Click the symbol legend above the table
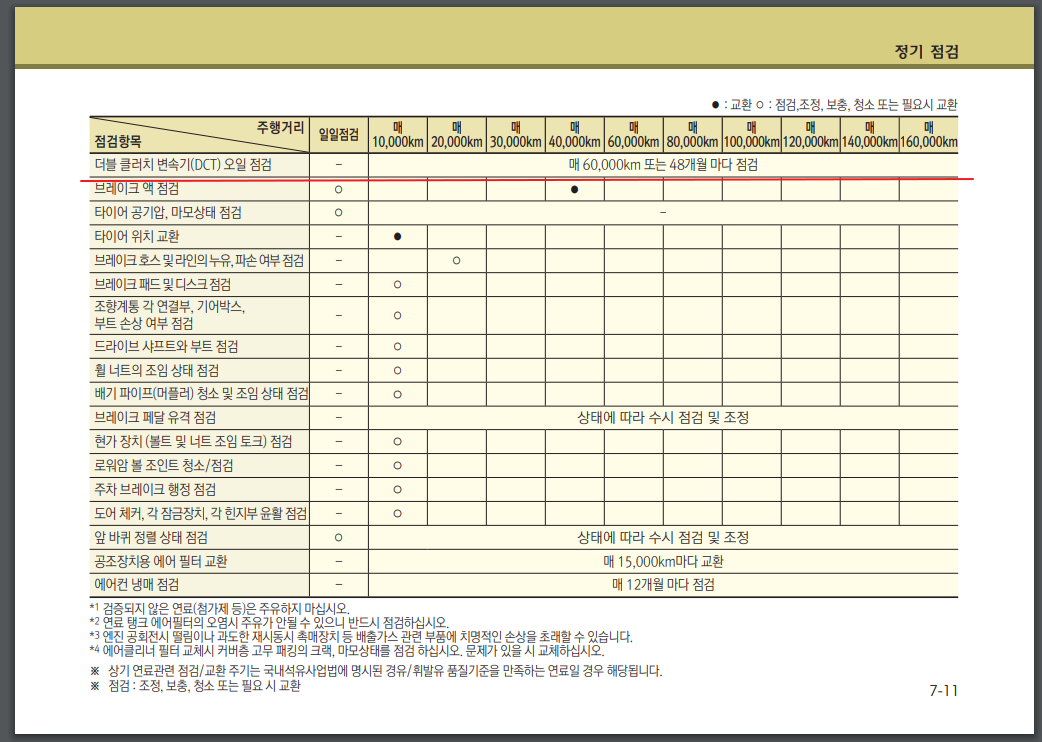Image resolution: width=1042 pixels, height=742 pixels. coord(833,104)
